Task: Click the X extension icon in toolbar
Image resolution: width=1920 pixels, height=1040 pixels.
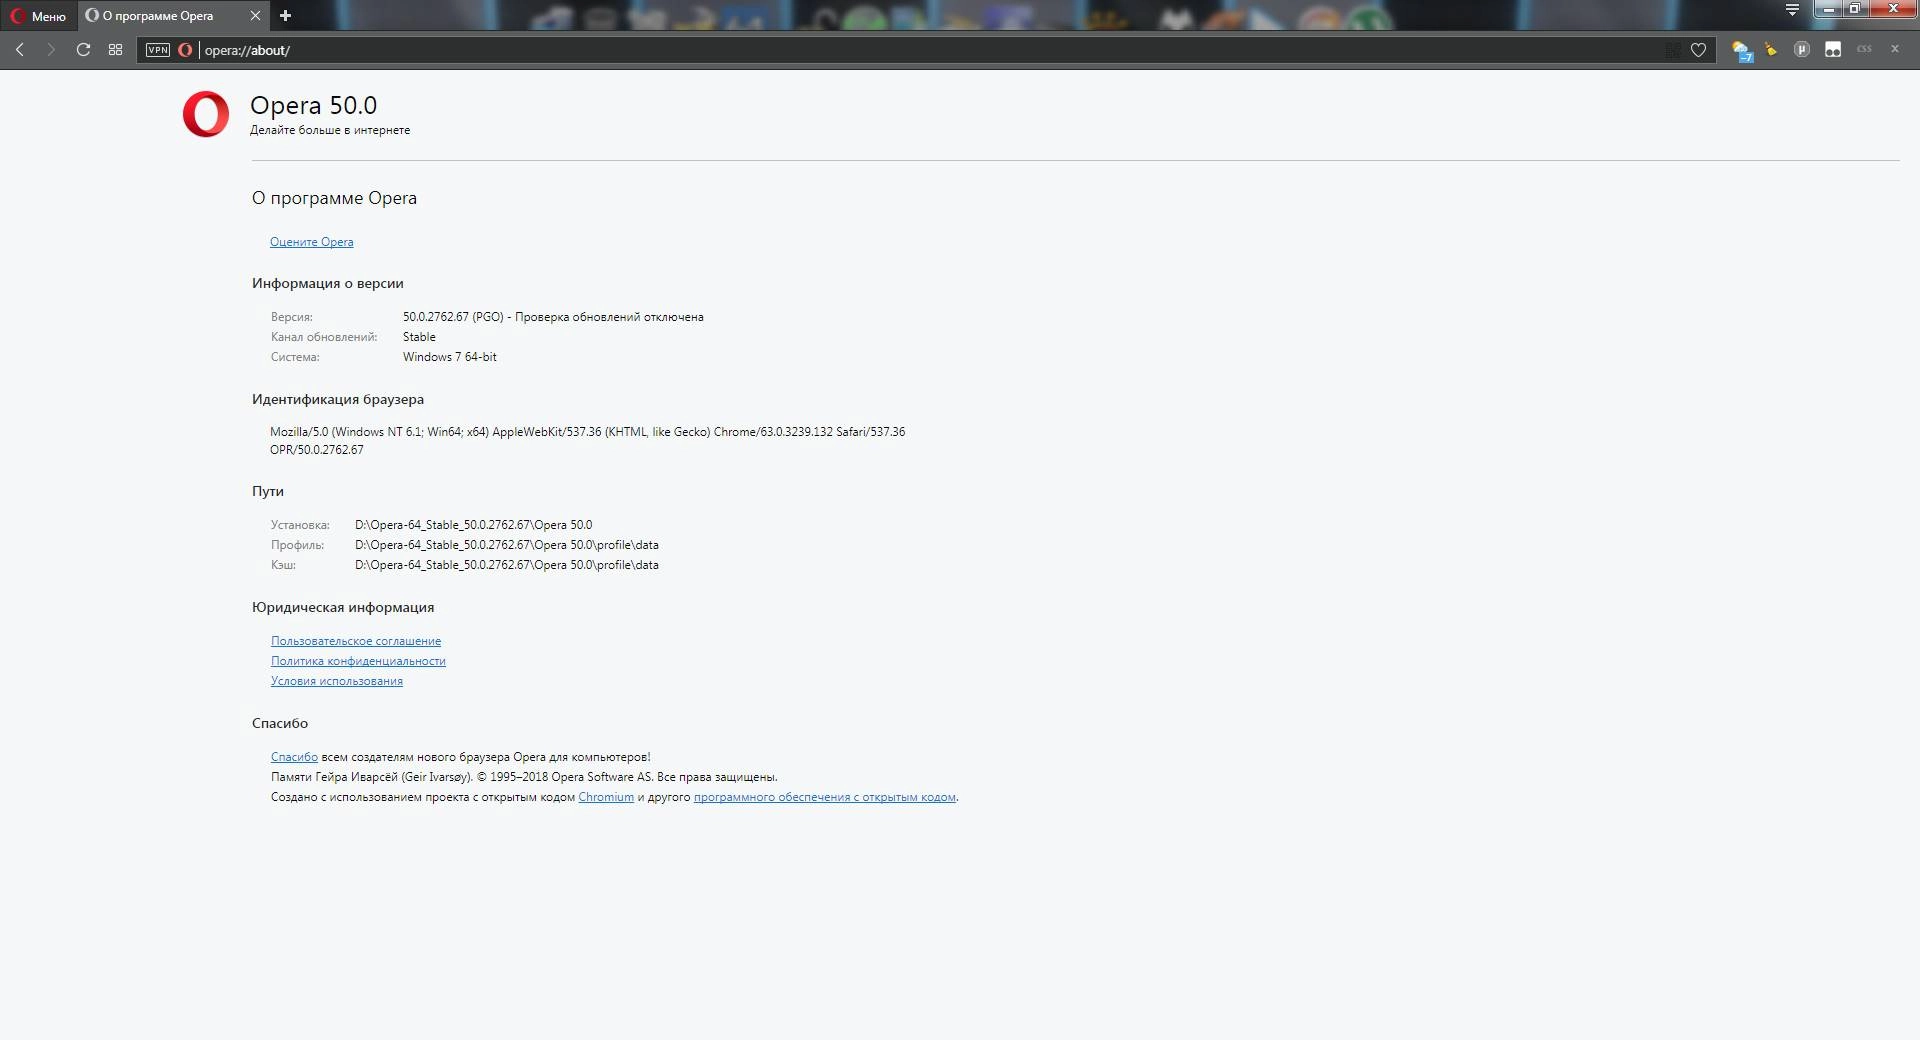Action: click(x=1894, y=49)
